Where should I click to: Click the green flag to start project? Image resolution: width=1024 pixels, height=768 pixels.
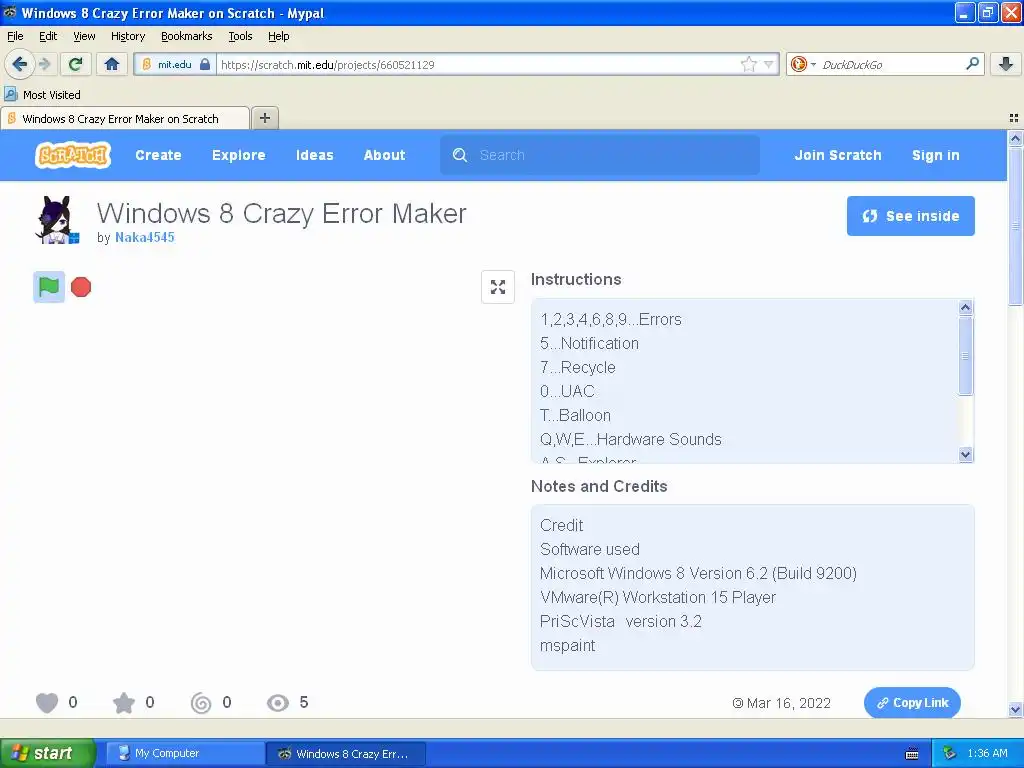49,287
